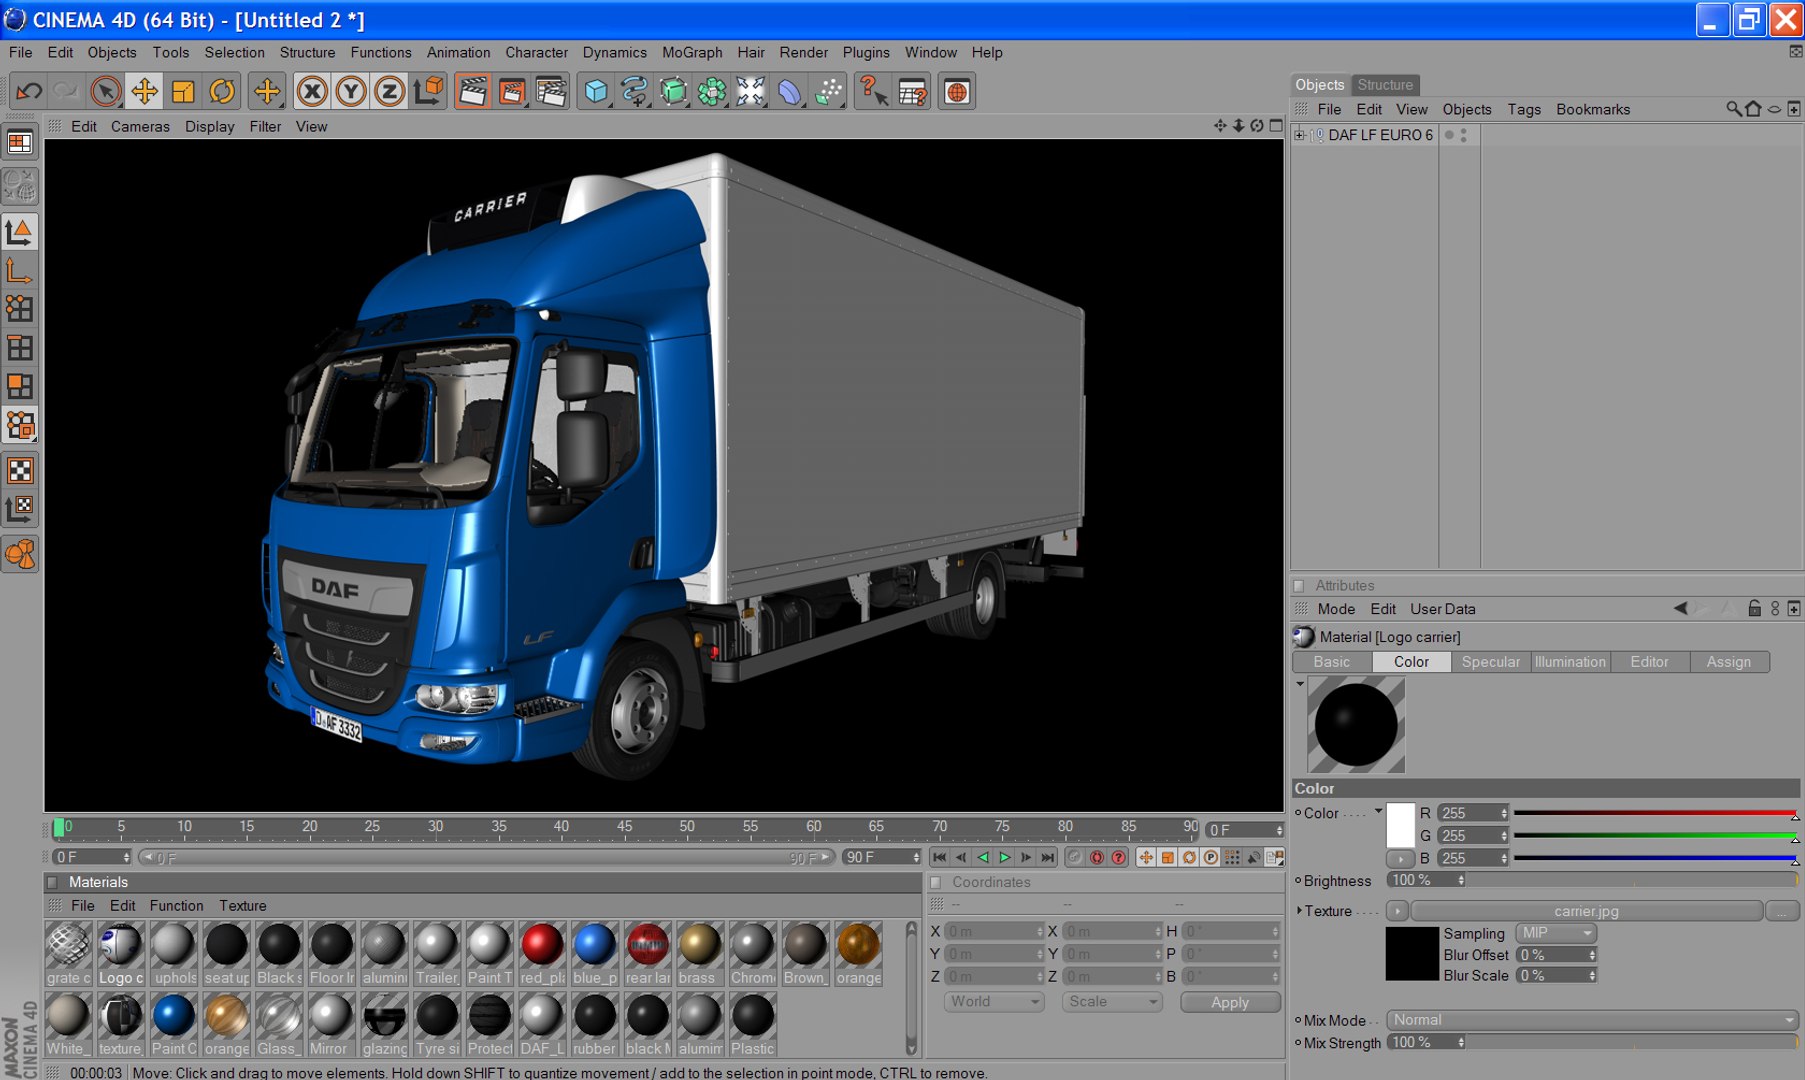Image resolution: width=1805 pixels, height=1080 pixels.
Task: Click the Undo arrow icon
Action: [28, 92]
